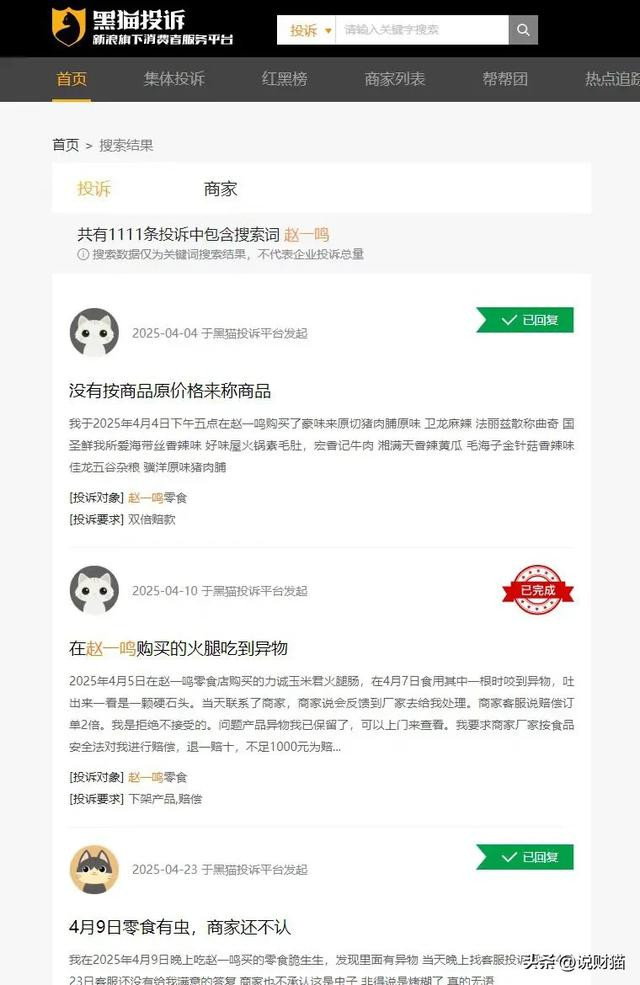Open complaint about 火腿吃到异物
Viewport: 640px width, 985px height.
[x=178, y=648]
